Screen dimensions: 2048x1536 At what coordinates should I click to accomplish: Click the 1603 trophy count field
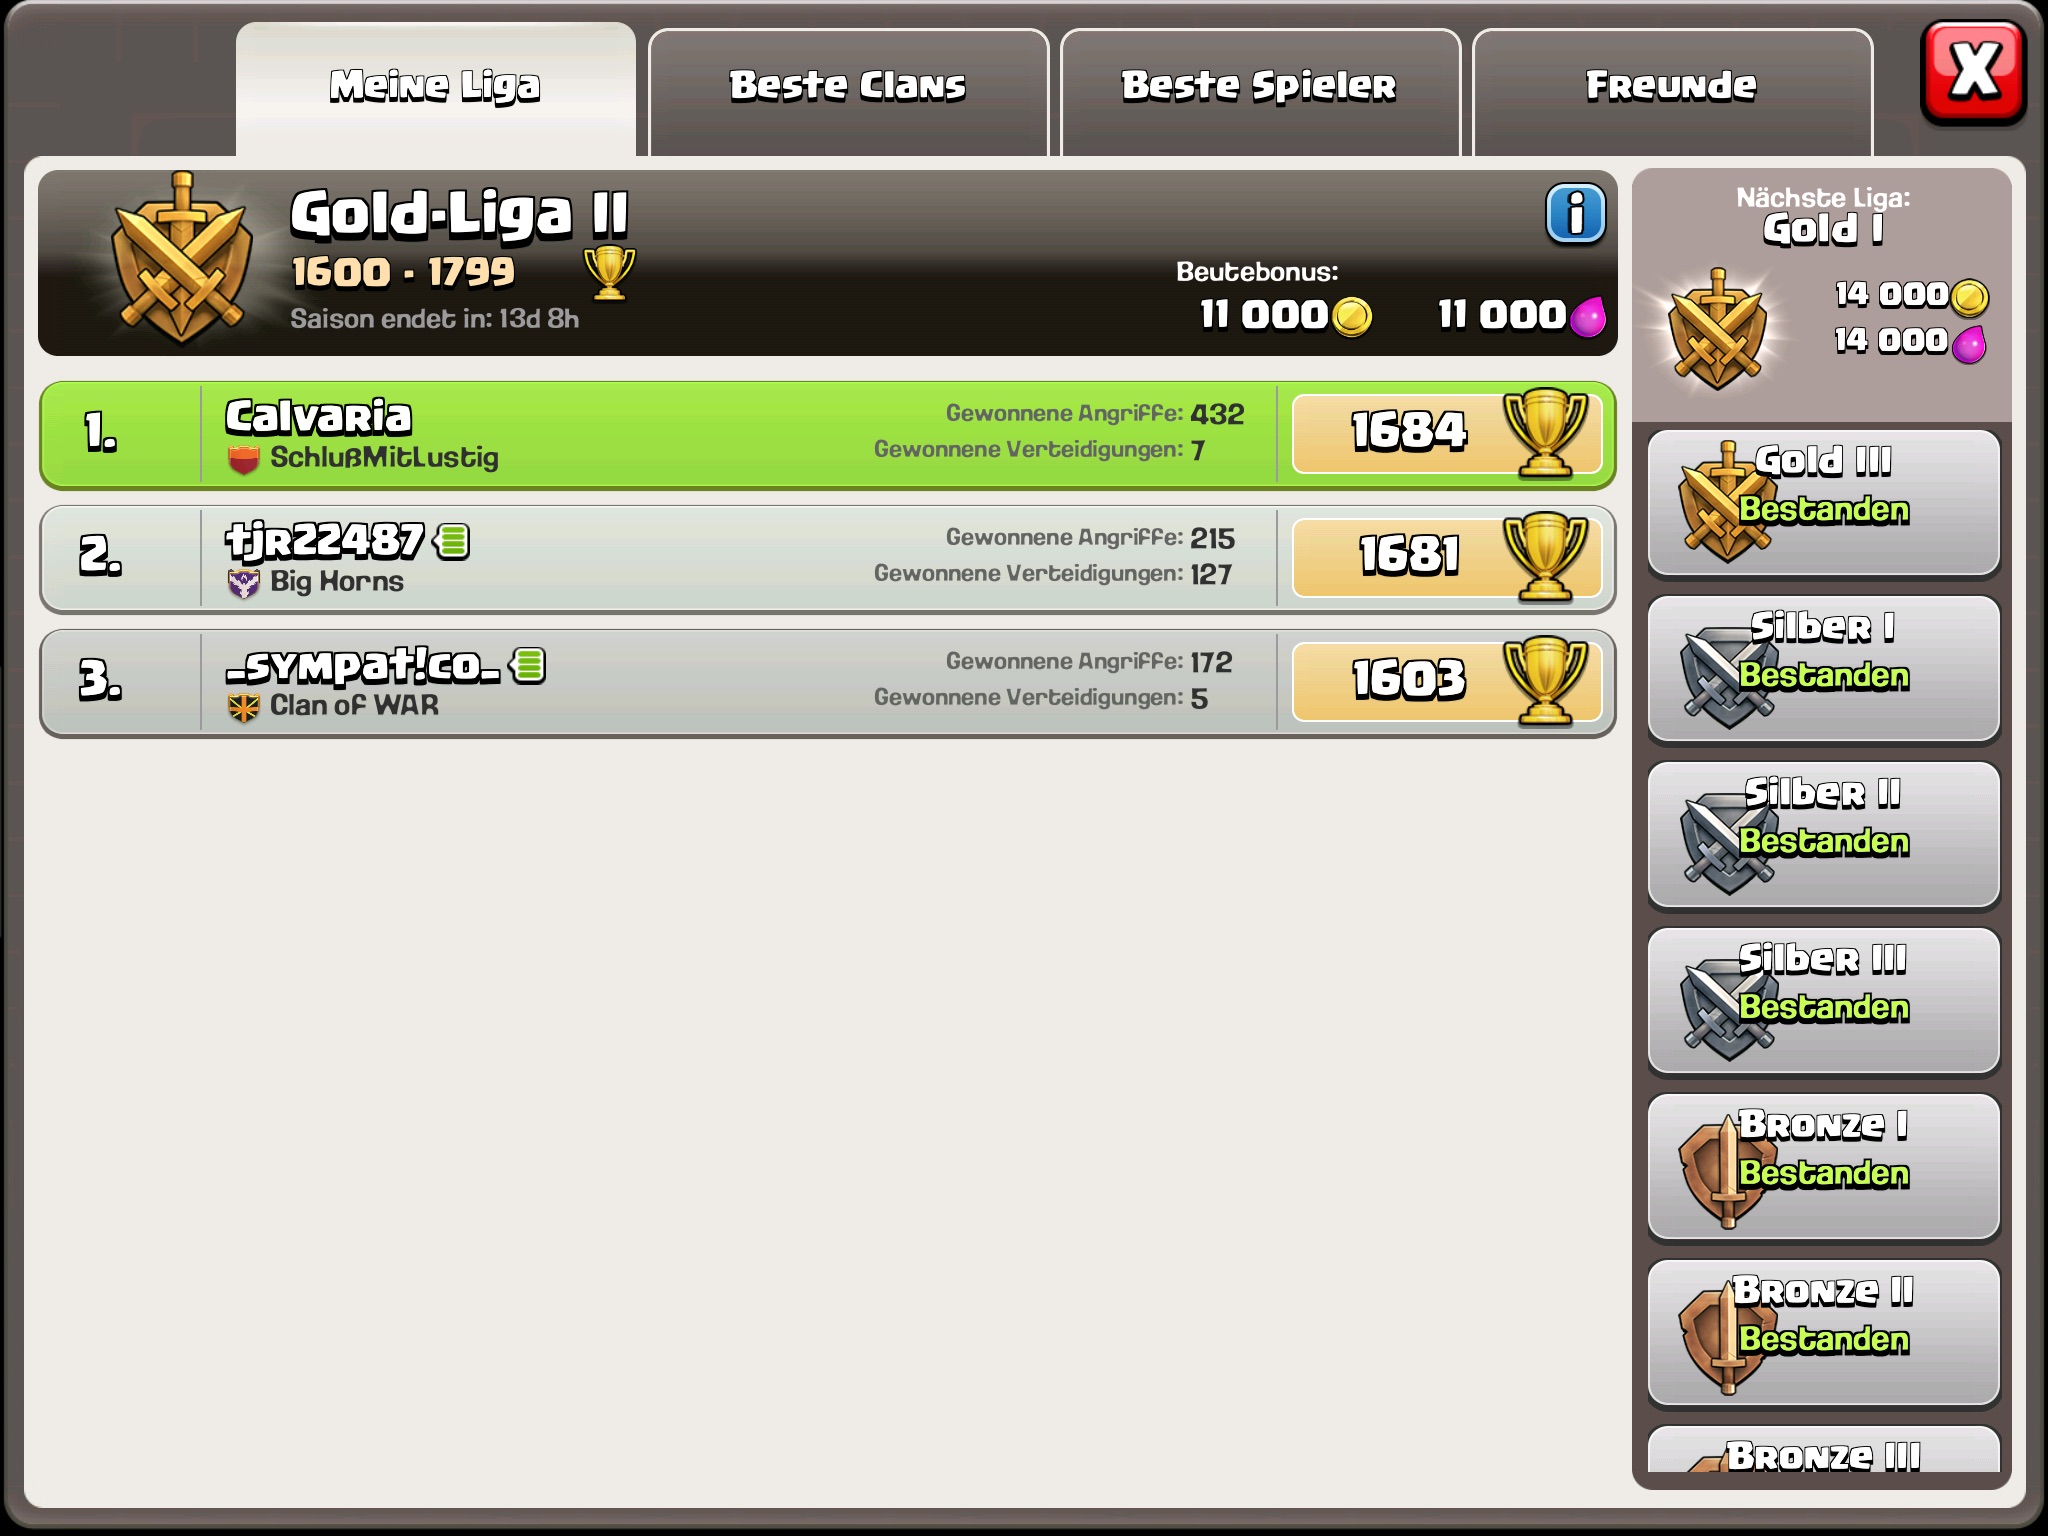coord(1447,682)
